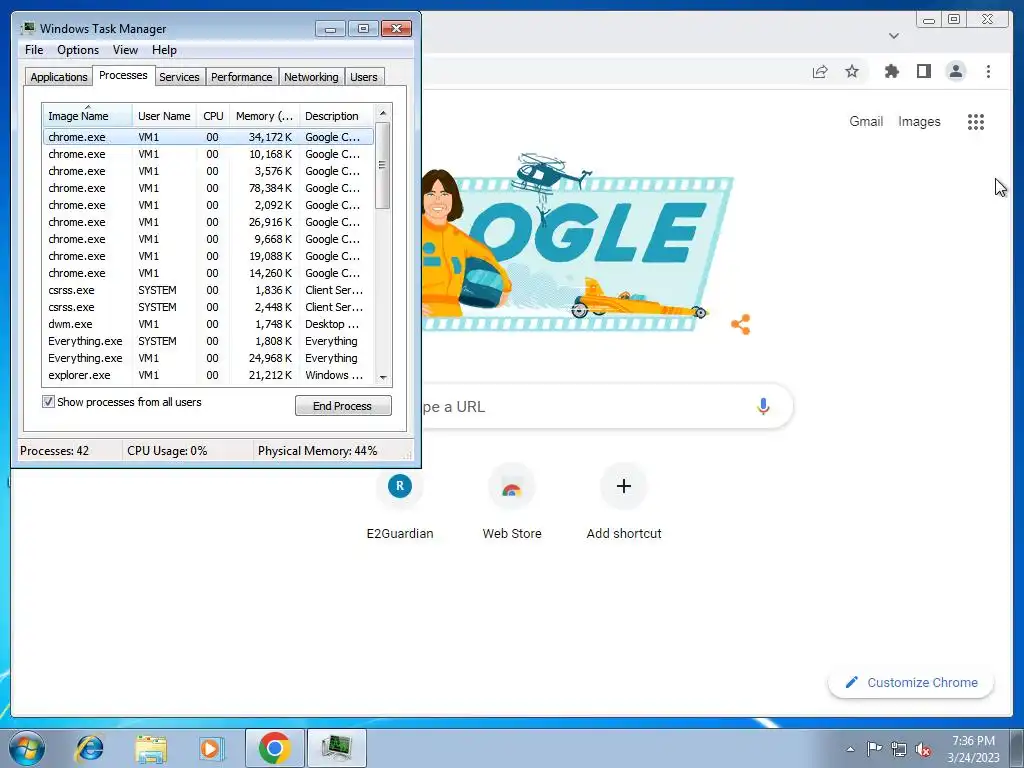Click the Google Doodle image
The width and height of the screenshot is (1024, 768).
pyautogui.click(x=577, y=243)
